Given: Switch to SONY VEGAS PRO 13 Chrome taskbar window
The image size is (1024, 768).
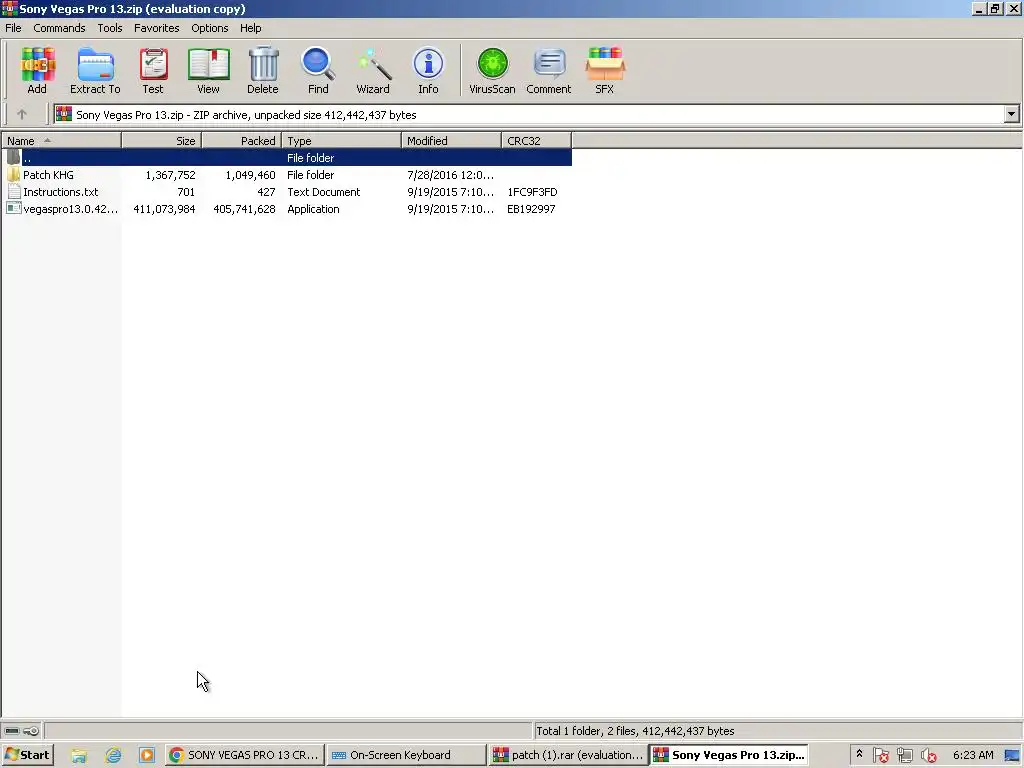Looking at the screenshot, I should (244, 755).
